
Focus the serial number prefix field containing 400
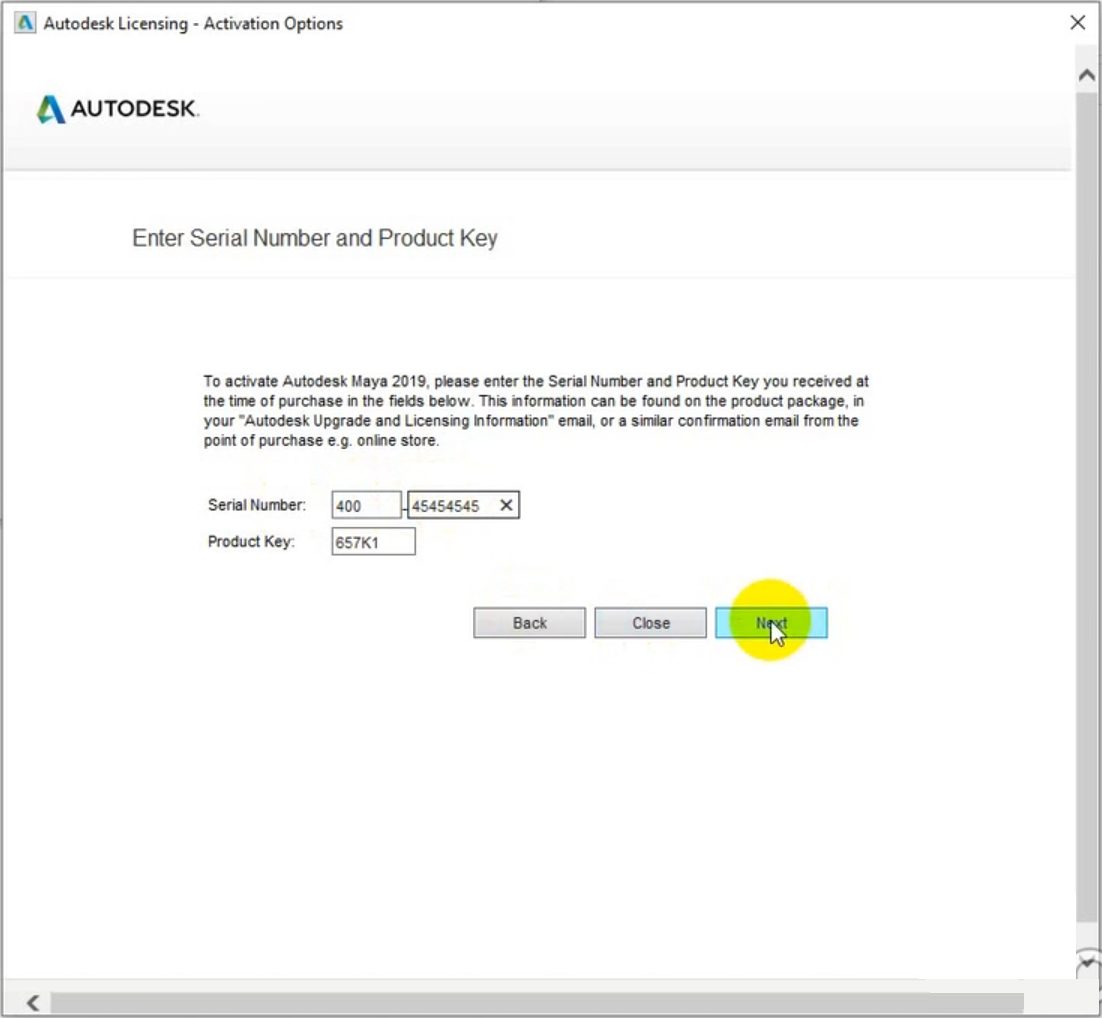366,506
